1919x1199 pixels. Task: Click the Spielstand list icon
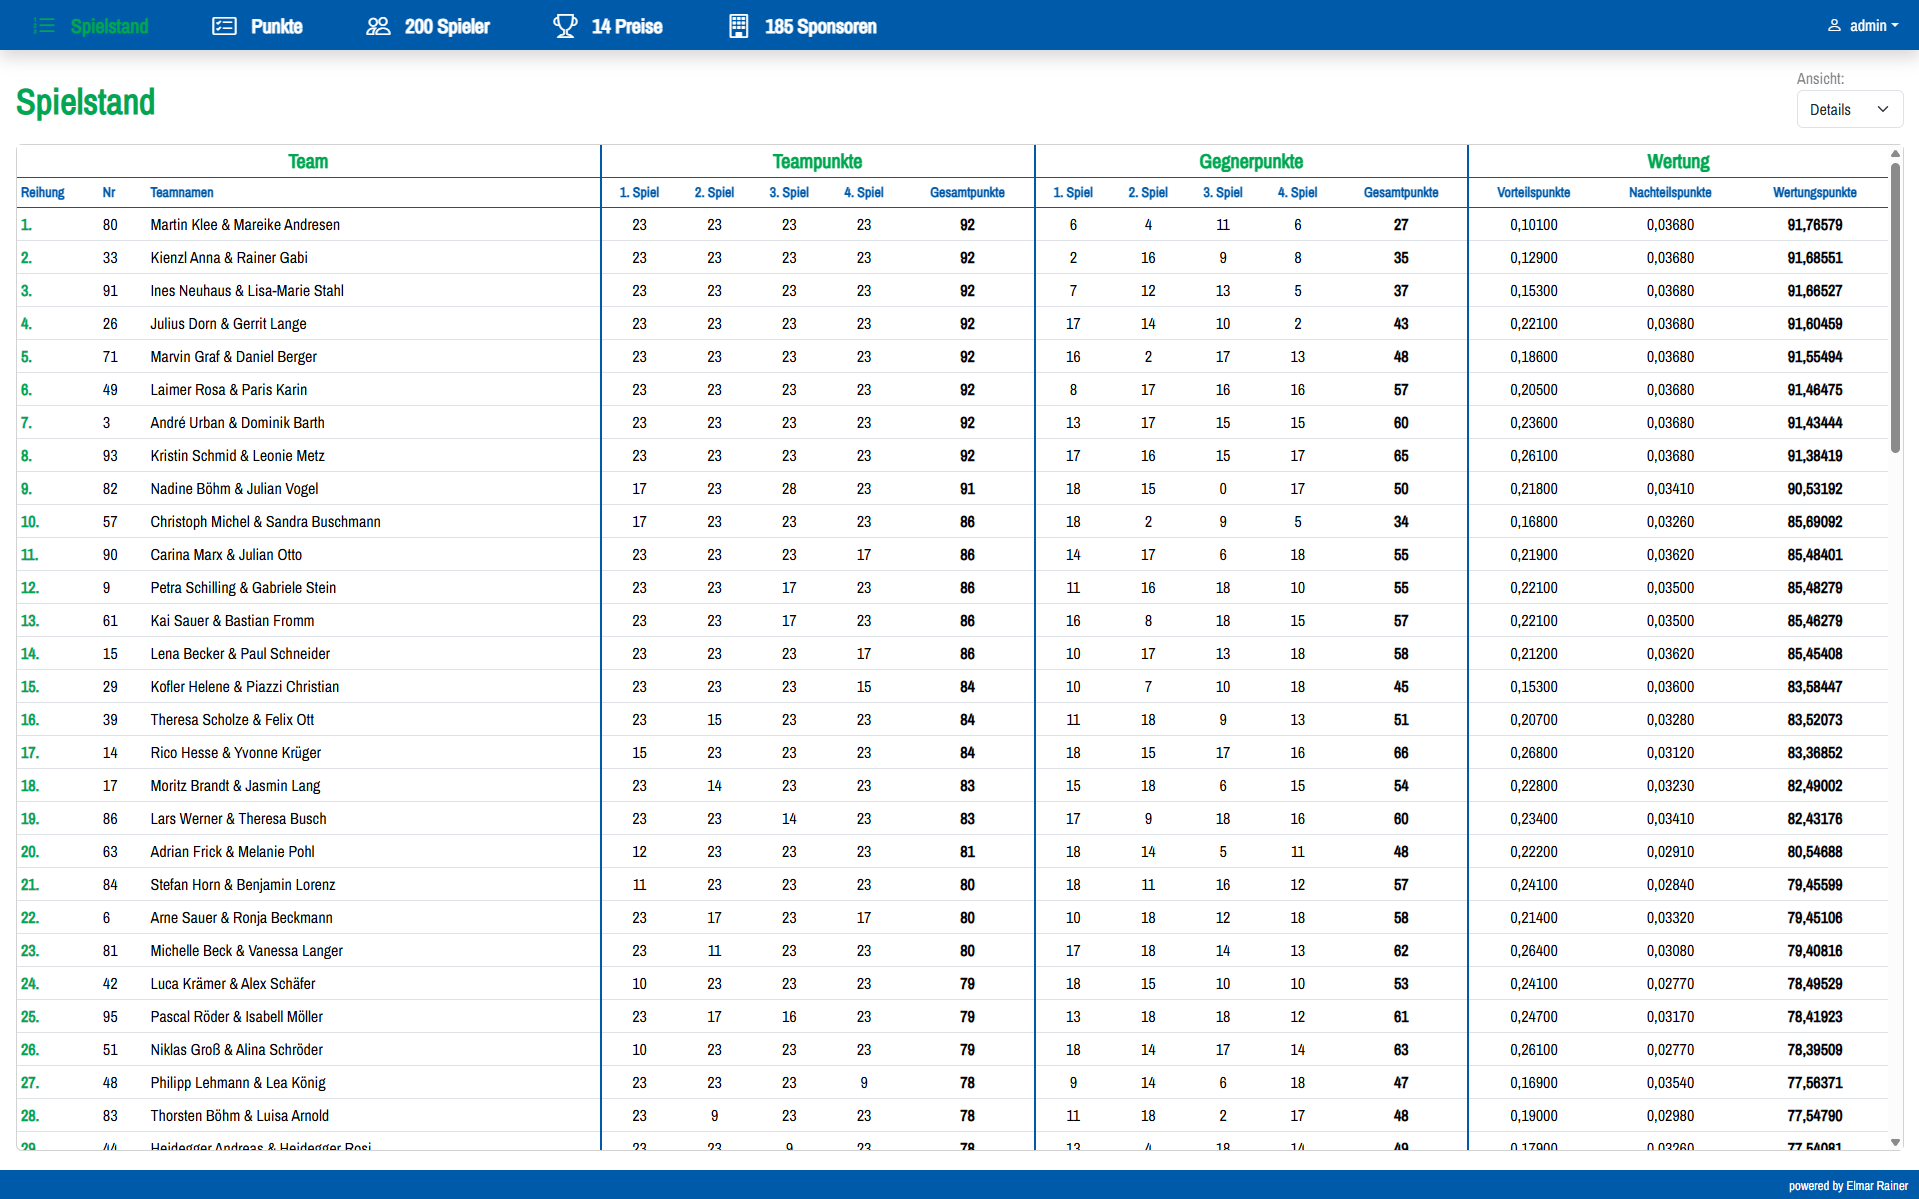[44, 26]
